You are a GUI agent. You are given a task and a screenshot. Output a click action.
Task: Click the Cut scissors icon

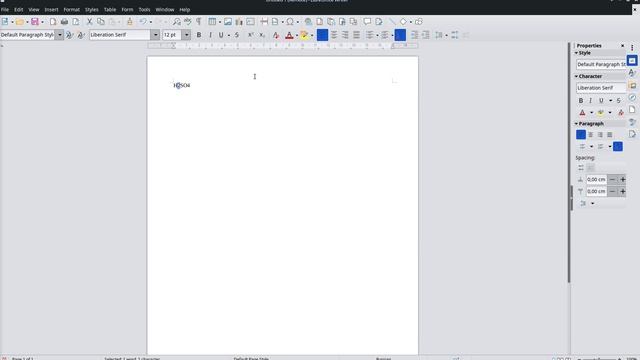(x=89, y=22)
